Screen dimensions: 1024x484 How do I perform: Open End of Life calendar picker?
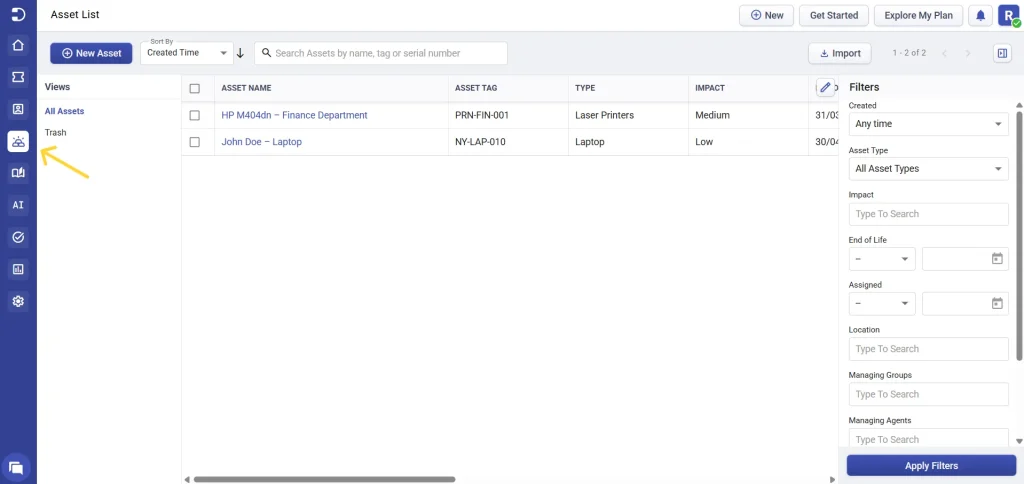point(997,259)
